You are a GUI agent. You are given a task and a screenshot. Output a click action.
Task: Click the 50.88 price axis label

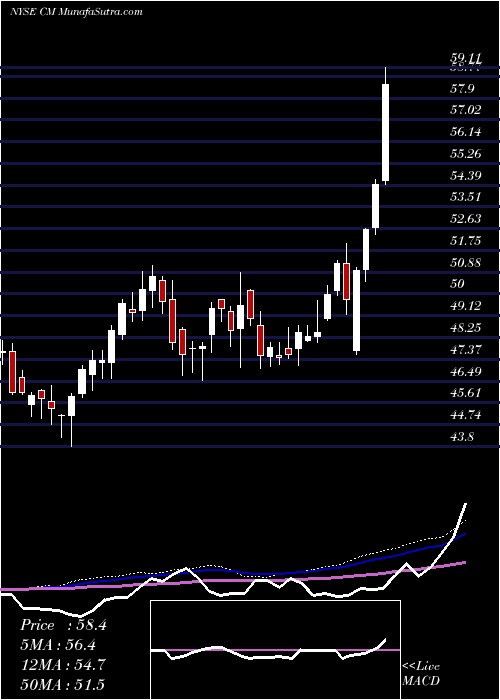[x=466, y=262]
